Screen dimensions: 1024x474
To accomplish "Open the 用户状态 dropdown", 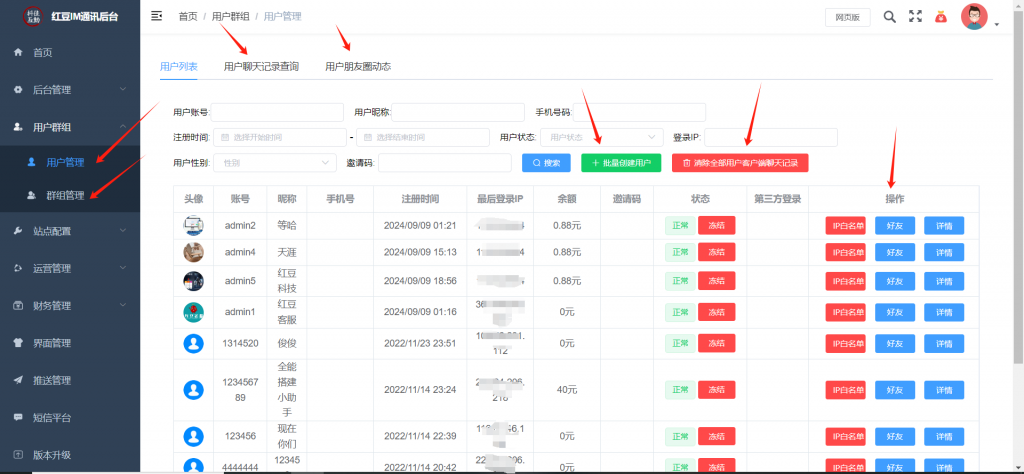I will click(x=603, y=137).
